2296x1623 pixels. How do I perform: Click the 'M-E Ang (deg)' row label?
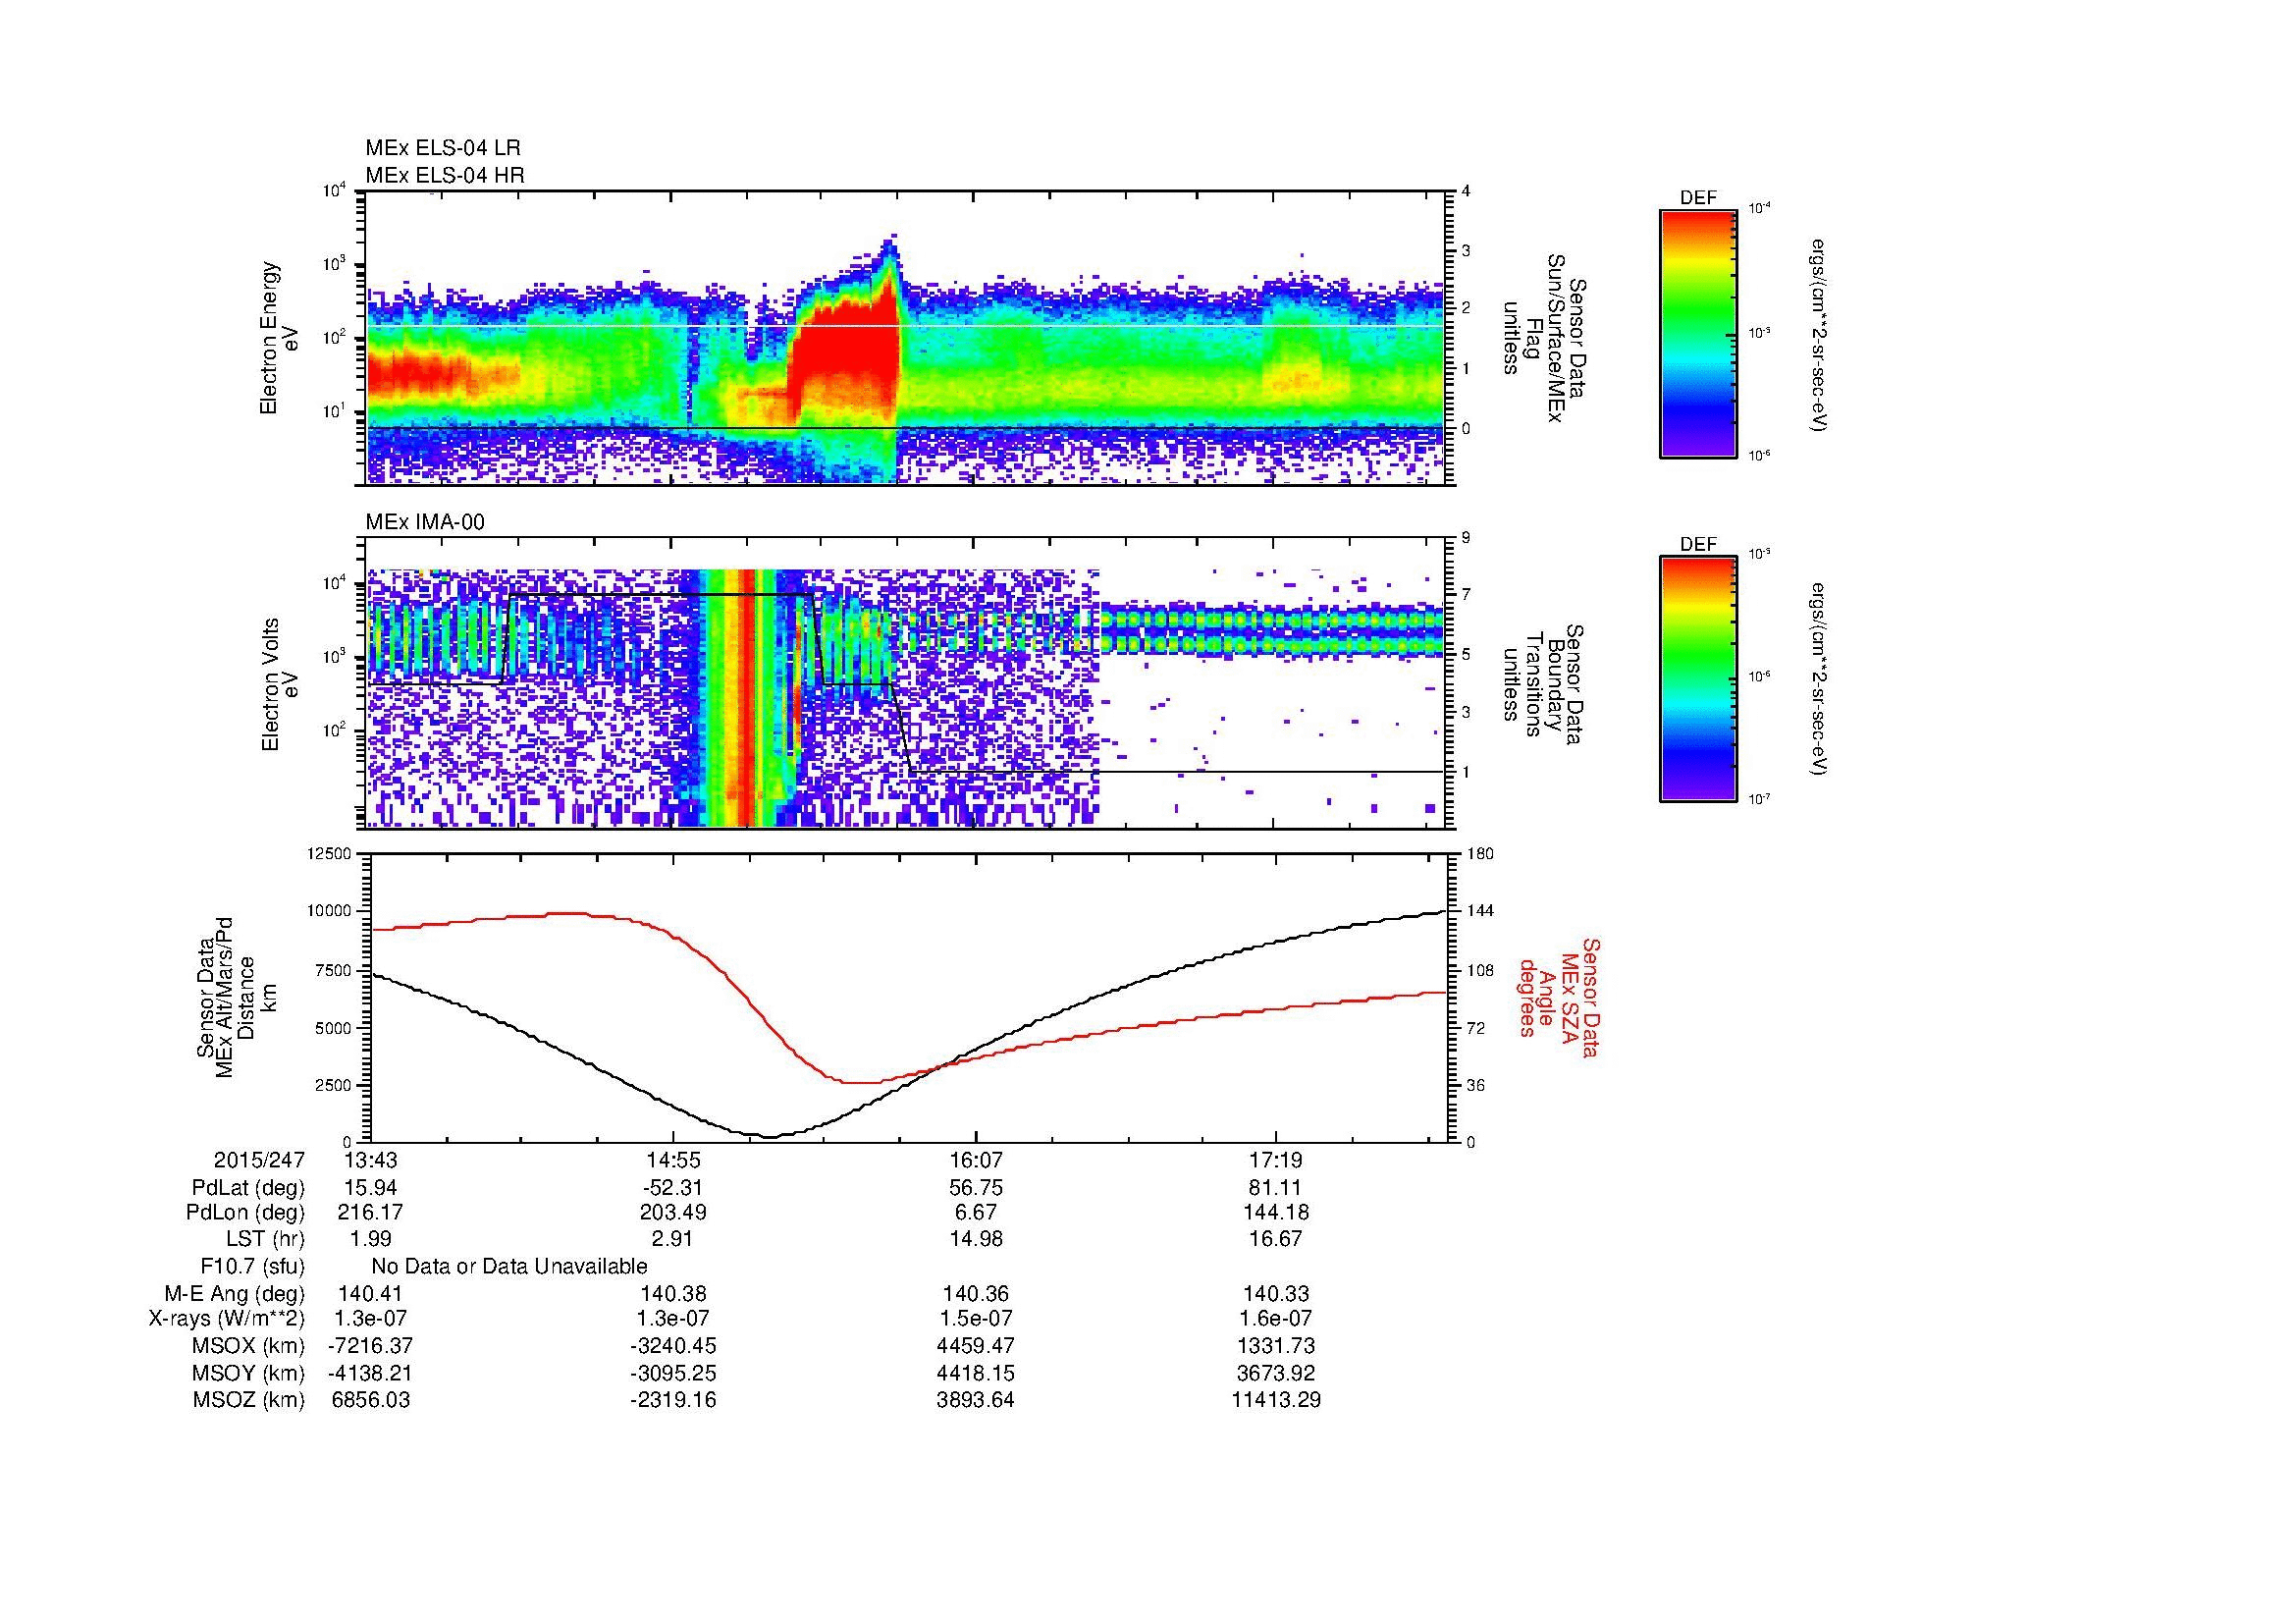pos(234,1294)
